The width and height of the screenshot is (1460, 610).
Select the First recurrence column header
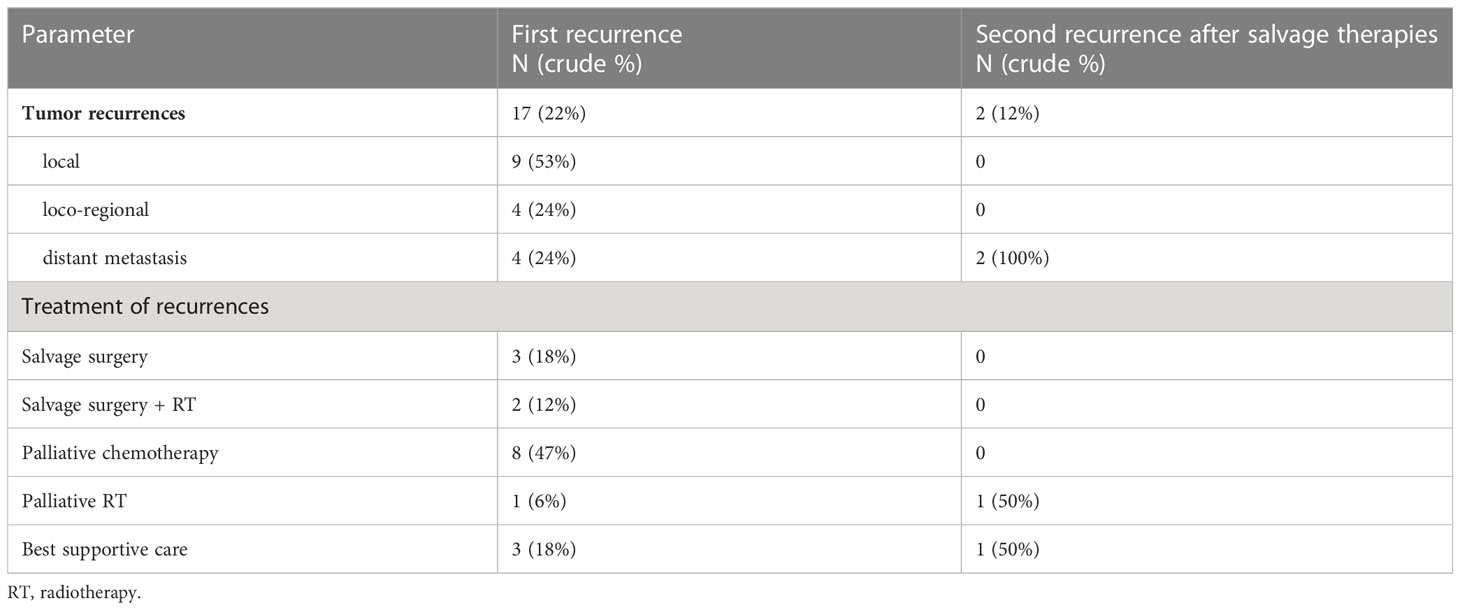tap(597, 48)
